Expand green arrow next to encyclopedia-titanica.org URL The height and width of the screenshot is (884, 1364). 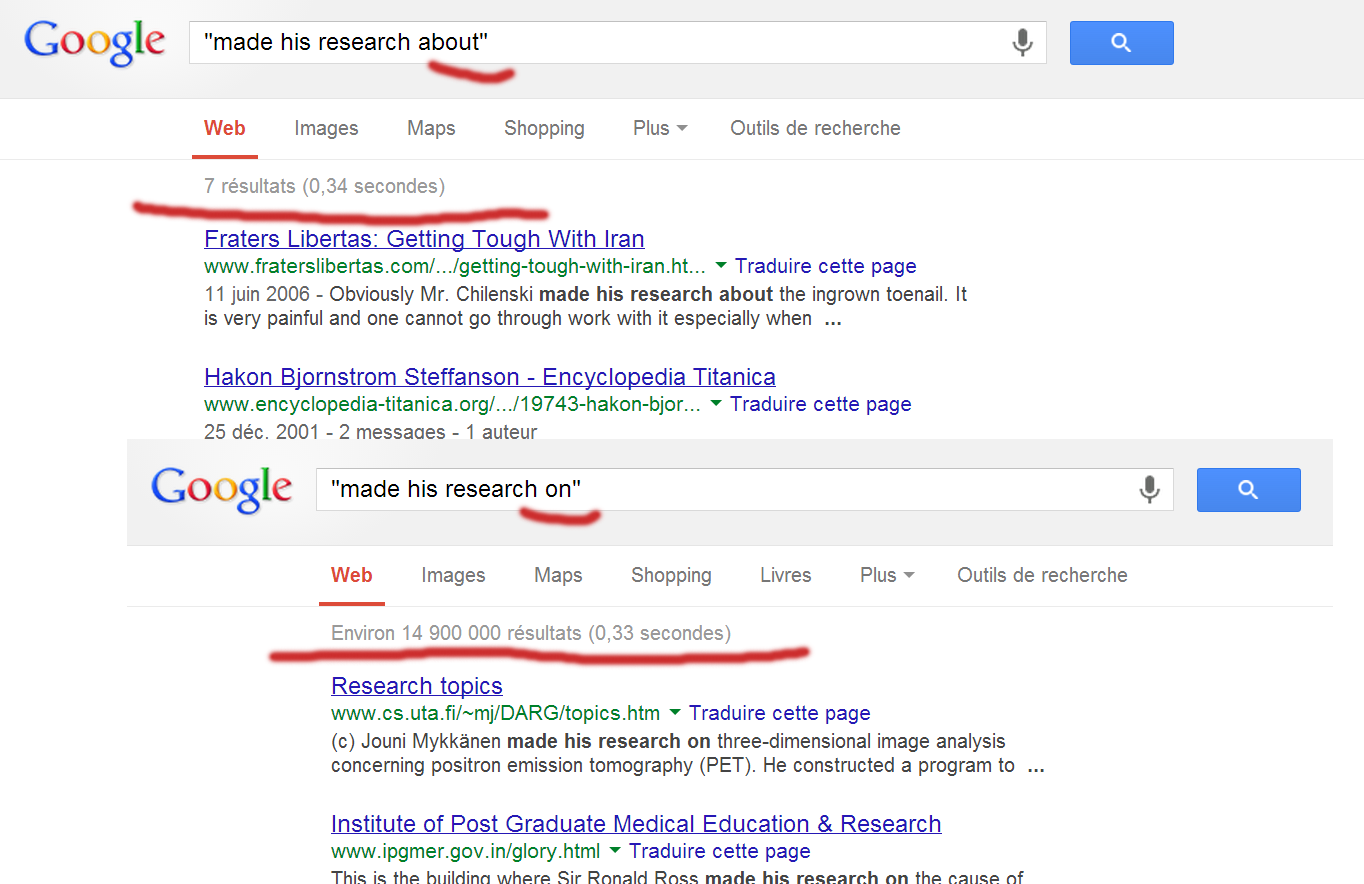tap(715, 405)
